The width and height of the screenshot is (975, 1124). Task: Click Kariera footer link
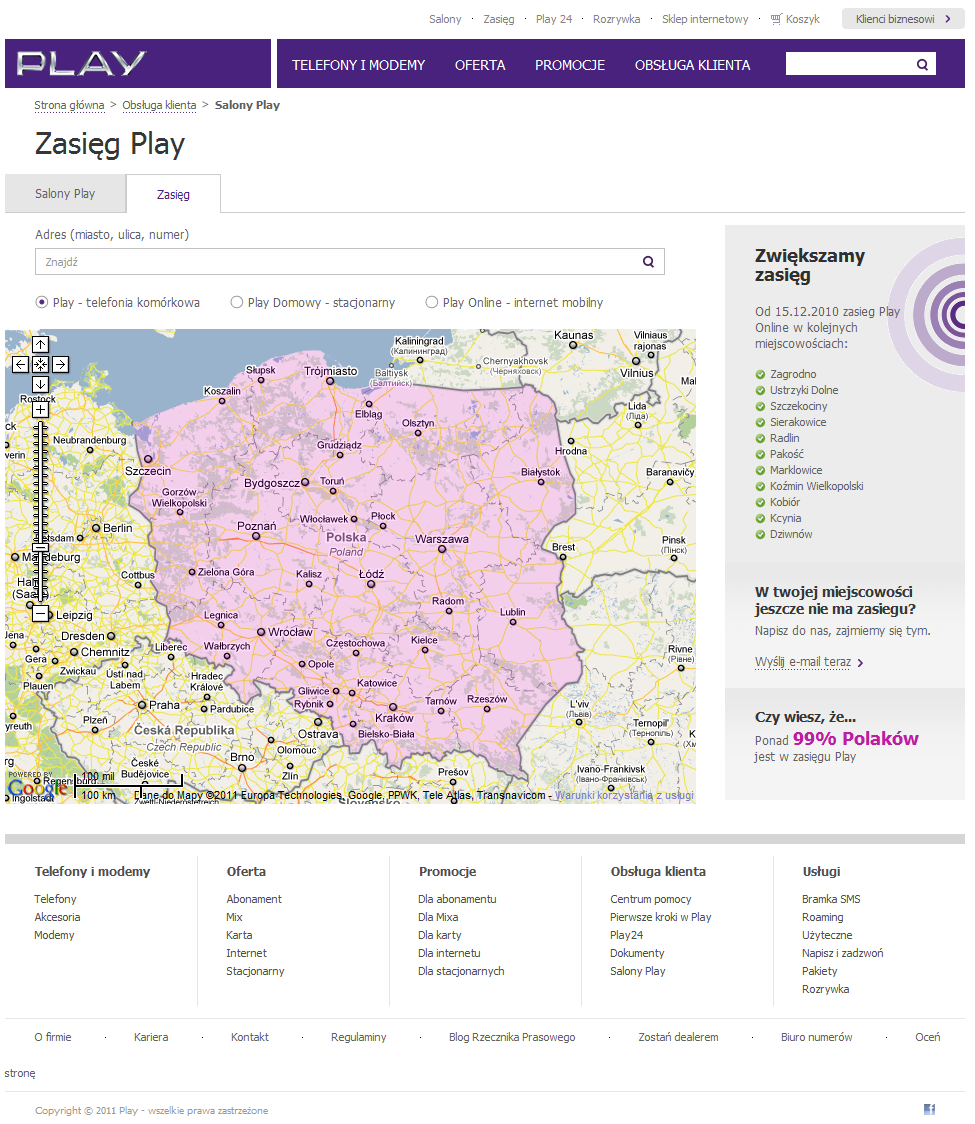point(151,1037)
